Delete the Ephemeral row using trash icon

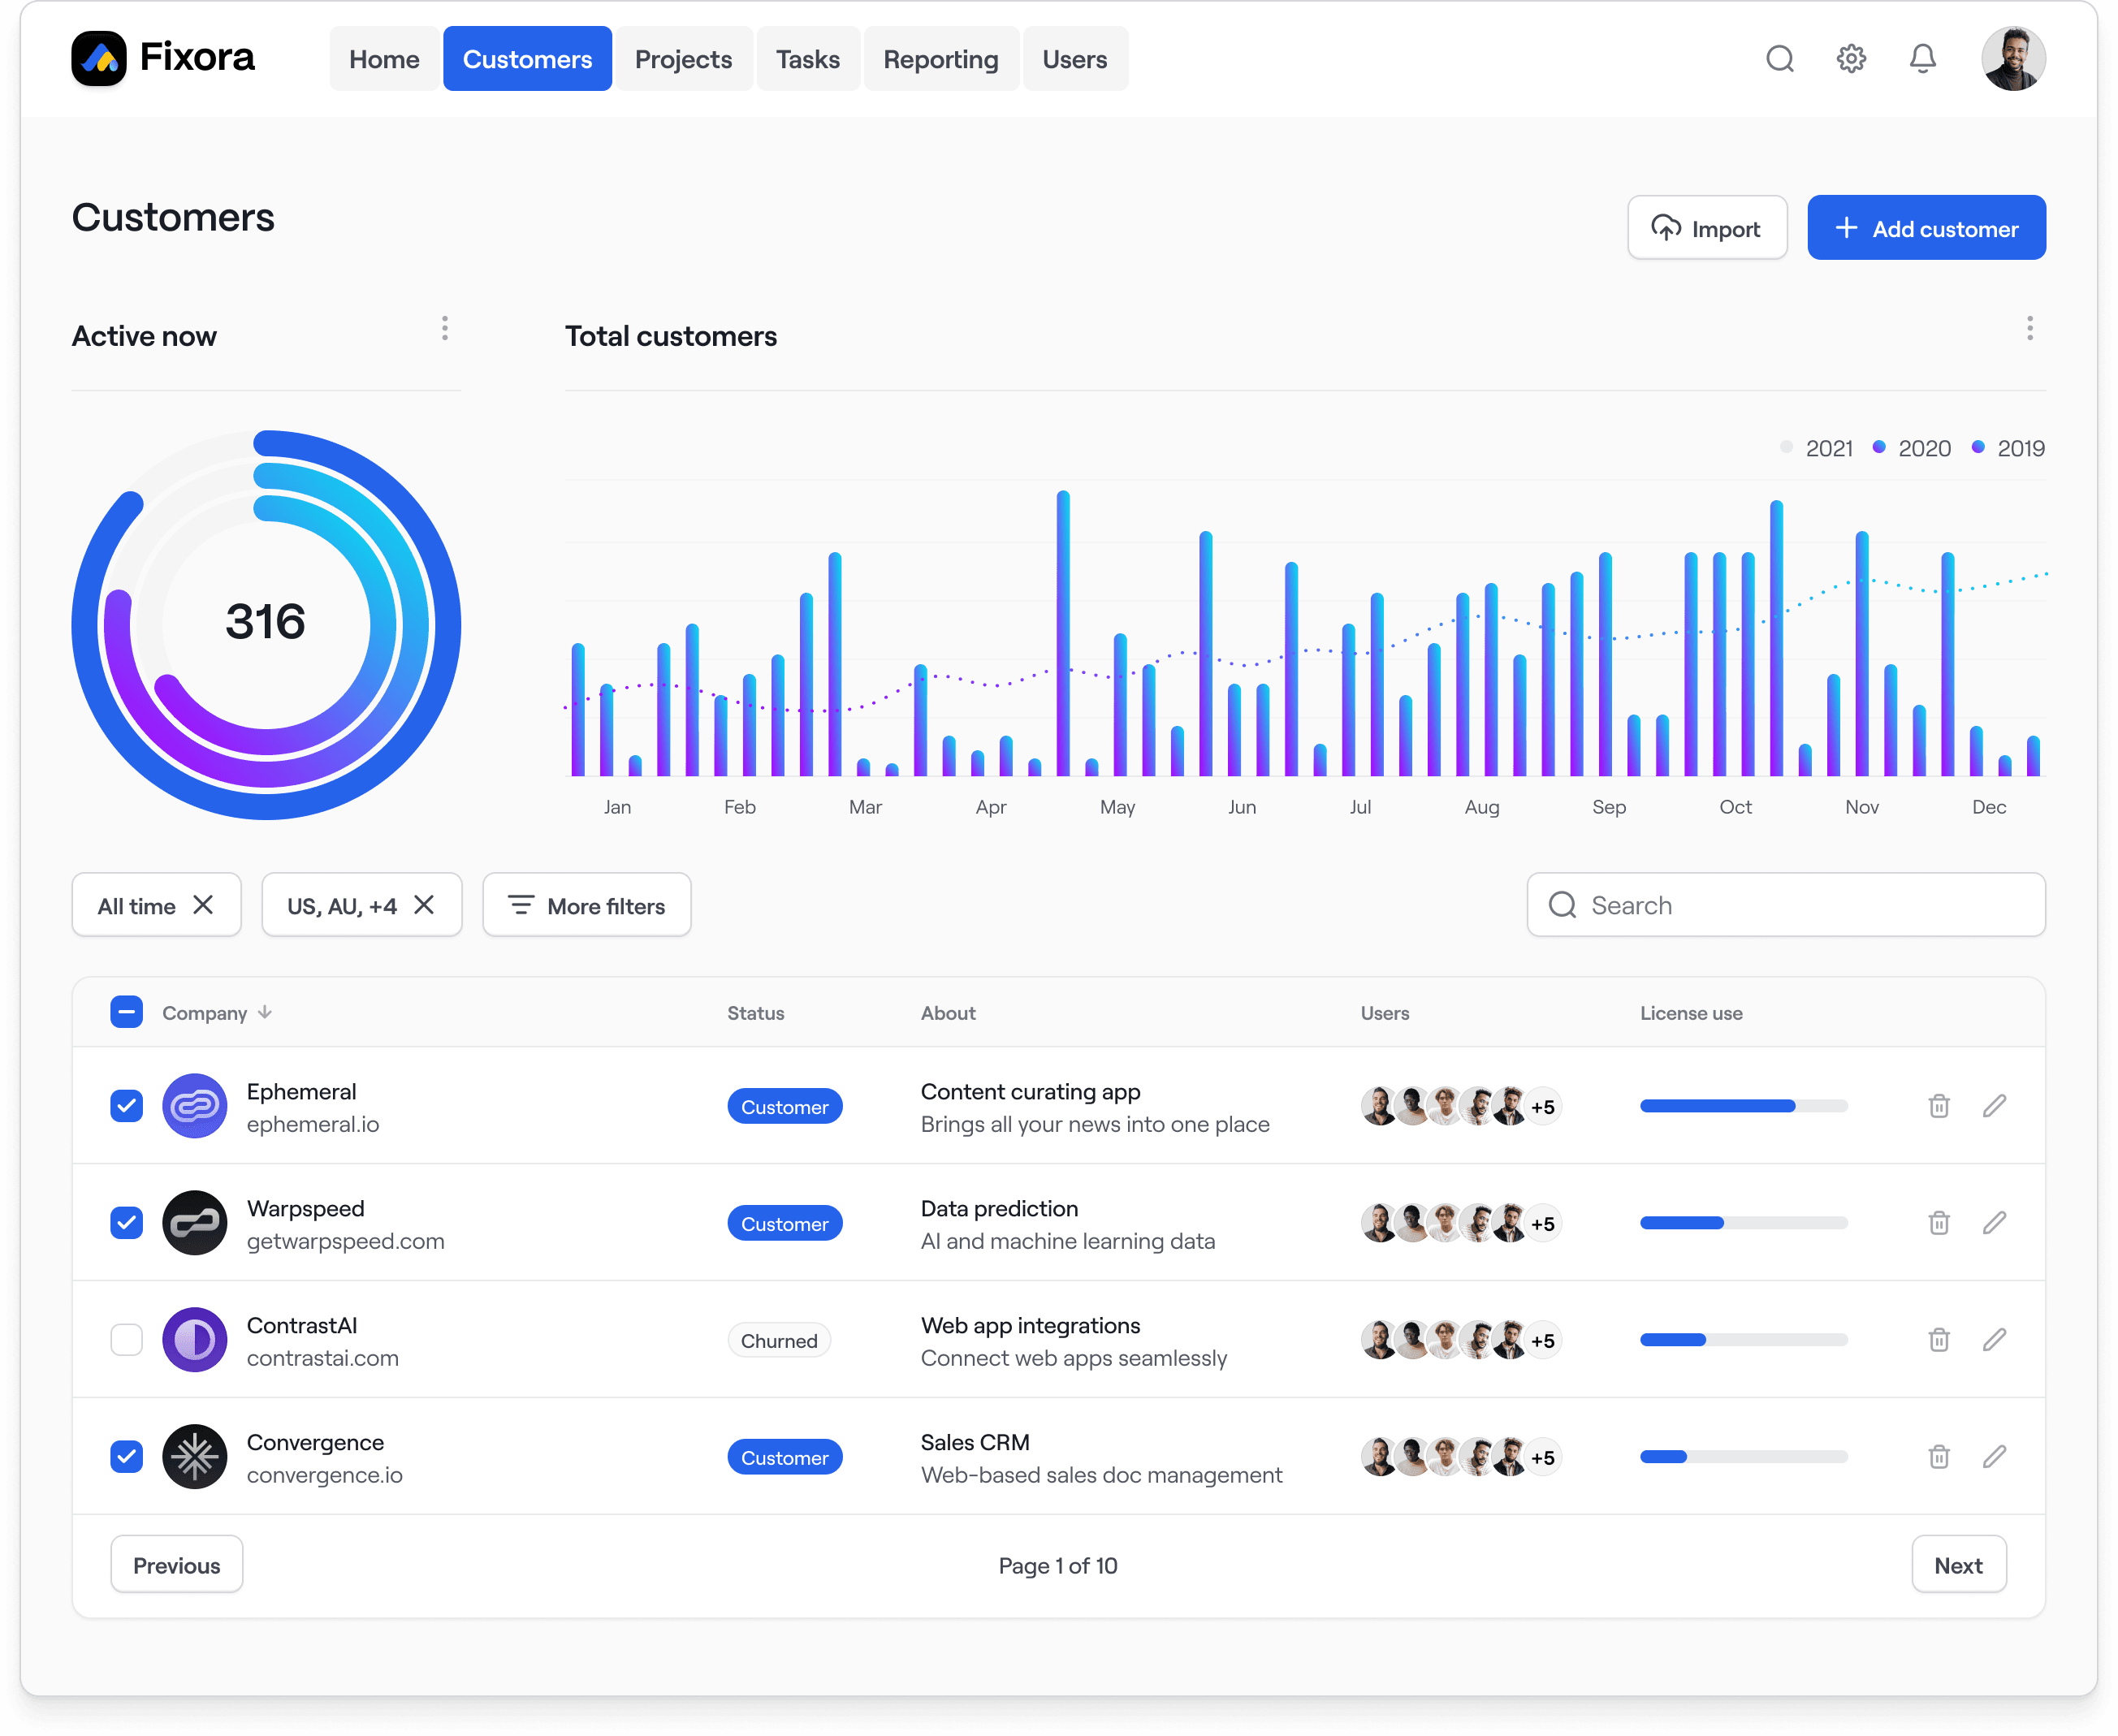(x=1940, y=1106)
